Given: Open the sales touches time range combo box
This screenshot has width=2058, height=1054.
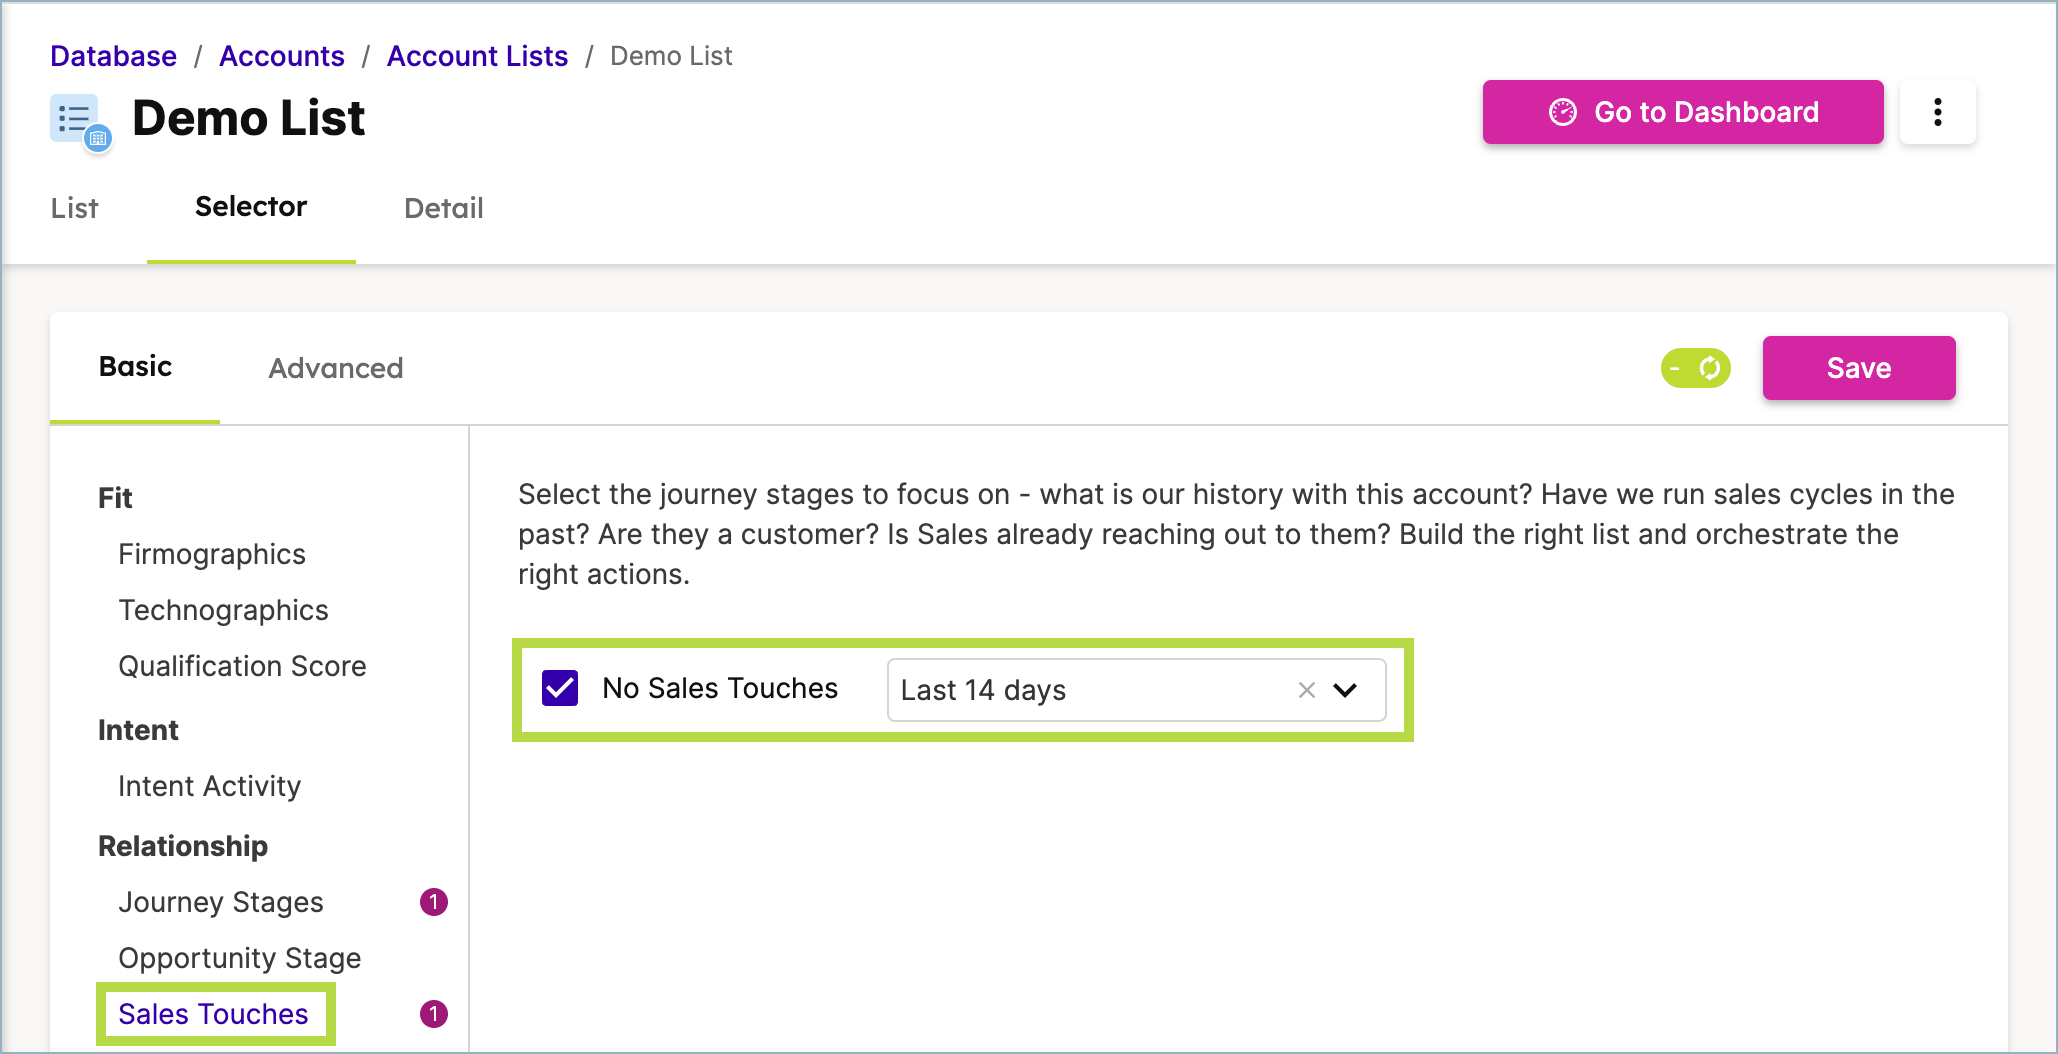Looking at the screenshot, I should (x=1136, y=690).
